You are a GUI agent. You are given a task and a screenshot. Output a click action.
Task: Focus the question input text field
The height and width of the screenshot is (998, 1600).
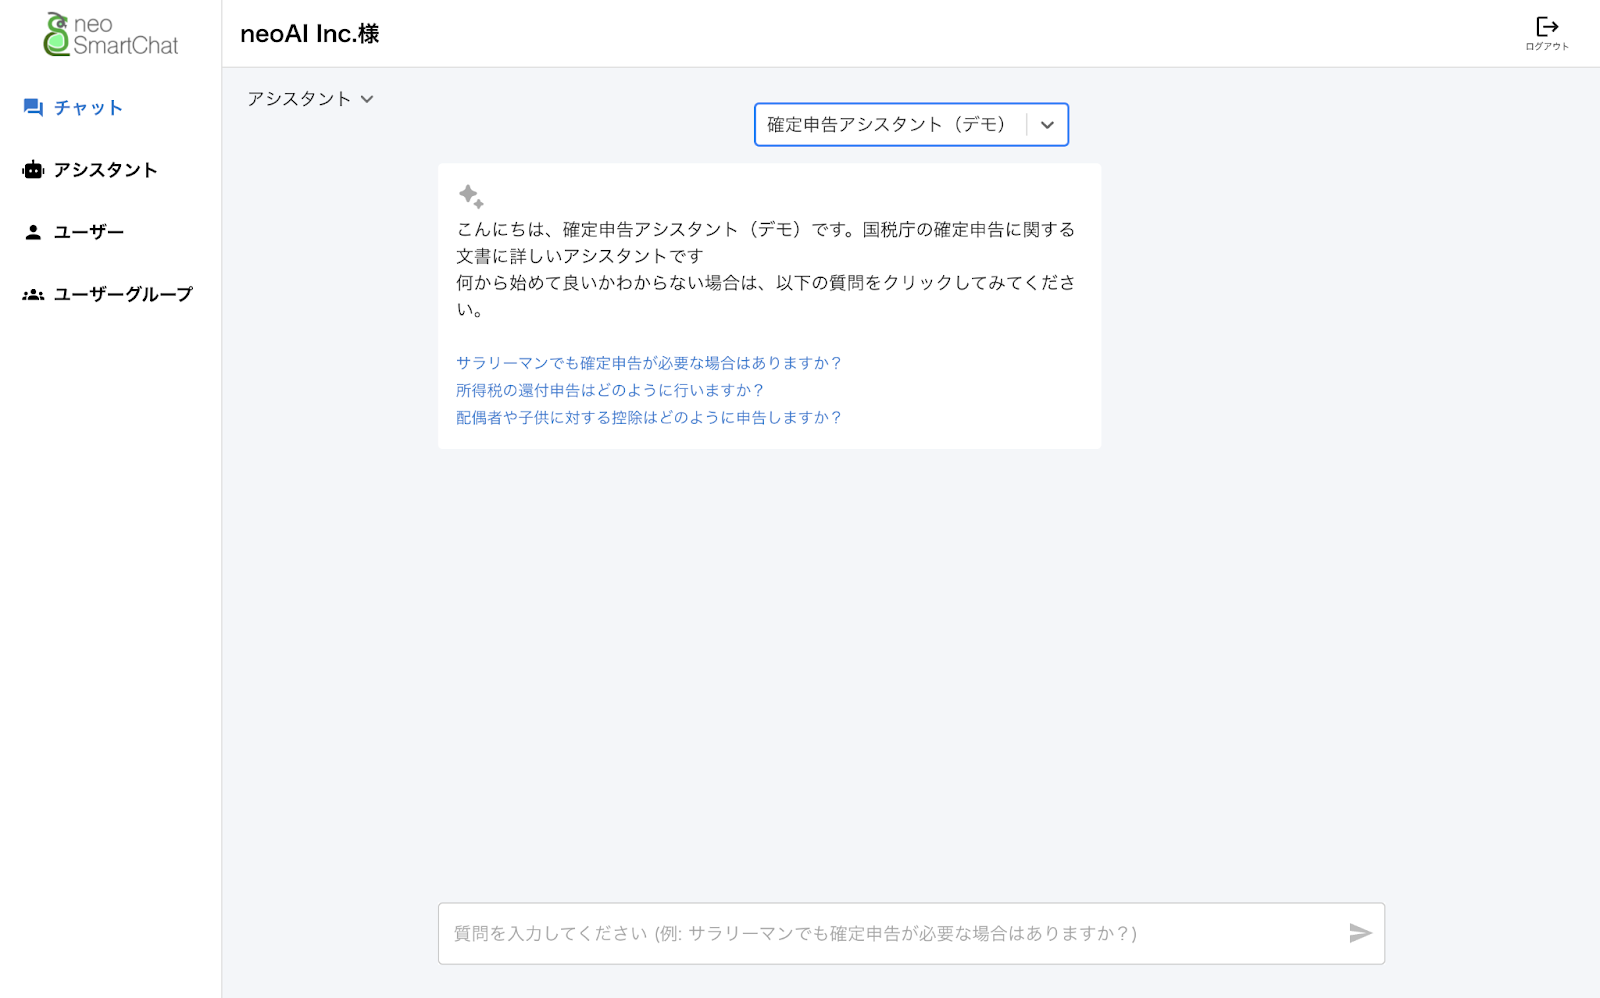point(890,933)
